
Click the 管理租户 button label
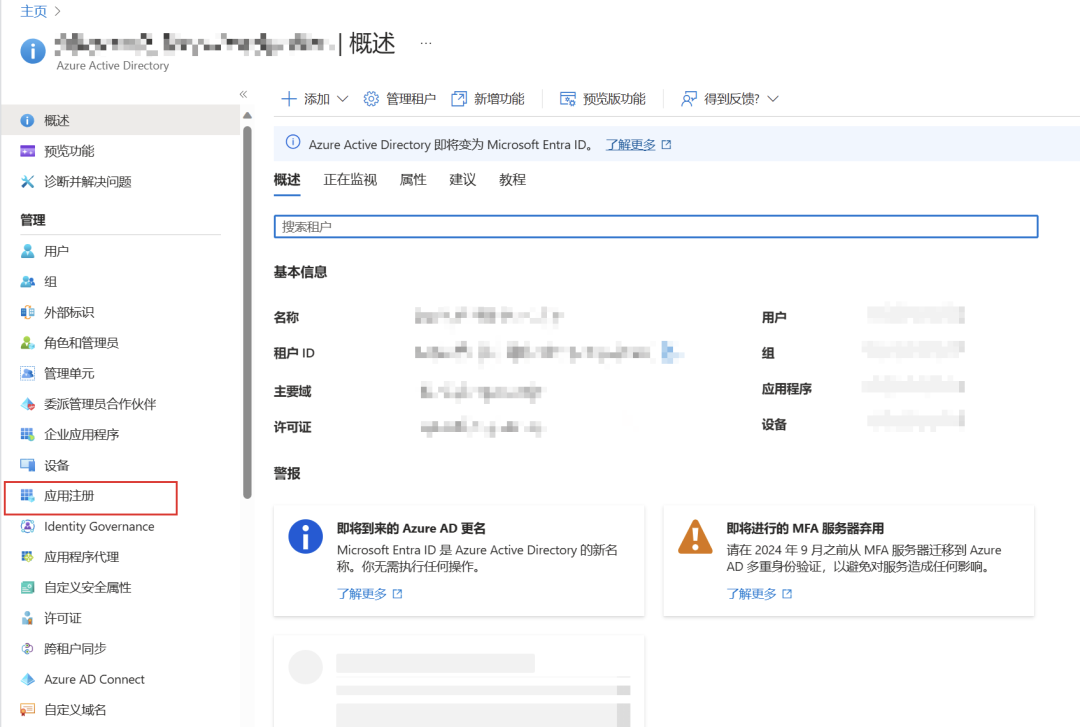[411, 99]
